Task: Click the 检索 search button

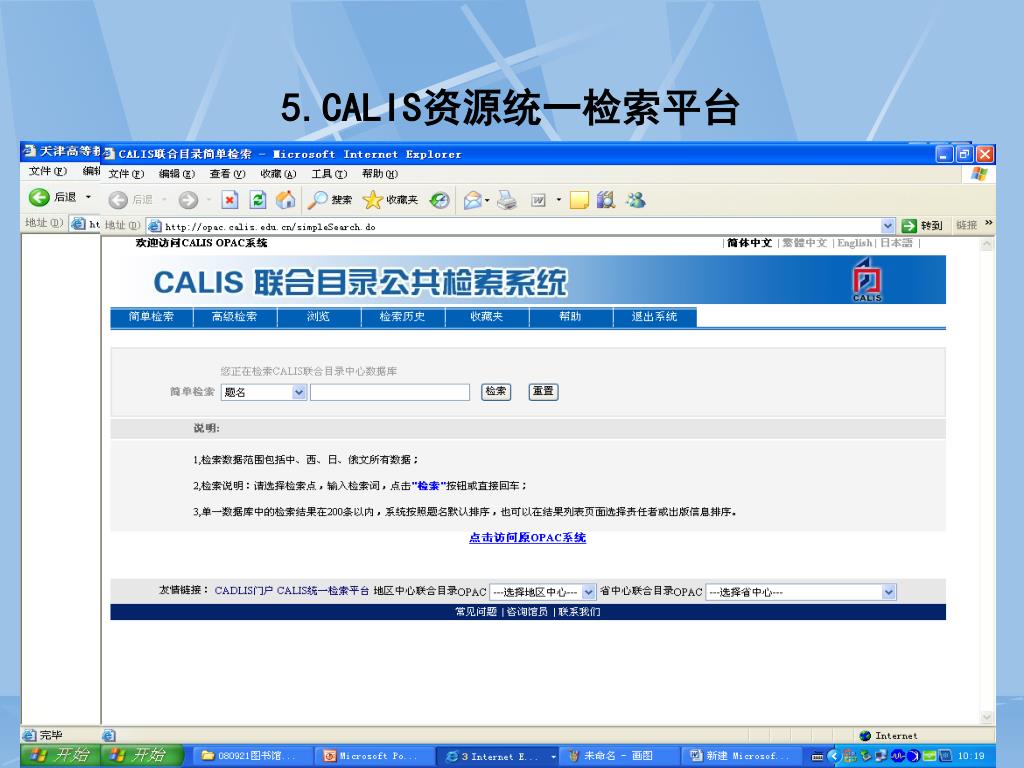Action: pyautogui.click(x=496, y=391)
